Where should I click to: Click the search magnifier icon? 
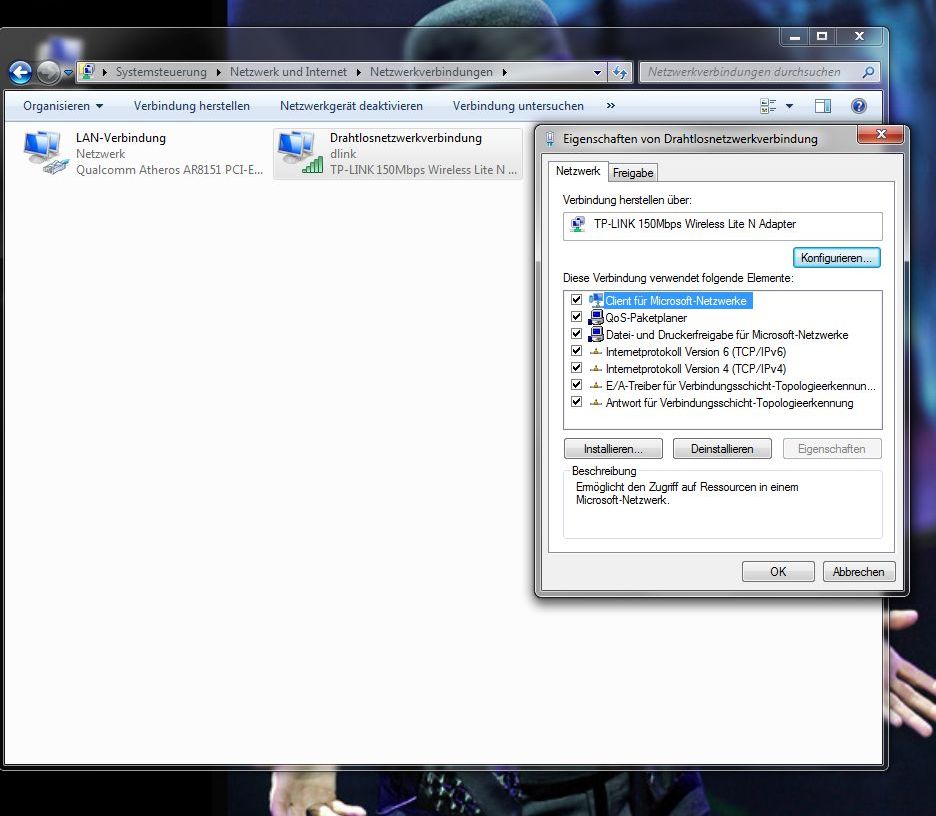pyautogui.click(x=869, y=72)
